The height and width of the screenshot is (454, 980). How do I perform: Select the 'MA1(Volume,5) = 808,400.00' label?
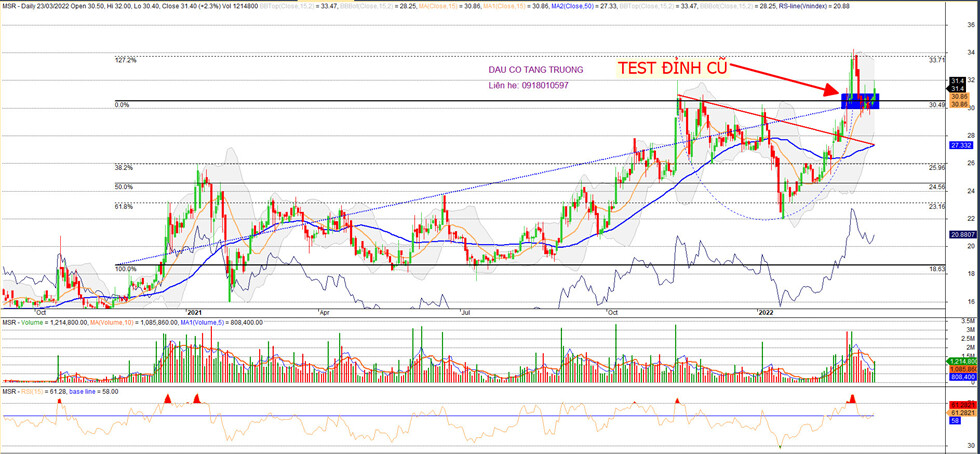click(x=221, y=323)
